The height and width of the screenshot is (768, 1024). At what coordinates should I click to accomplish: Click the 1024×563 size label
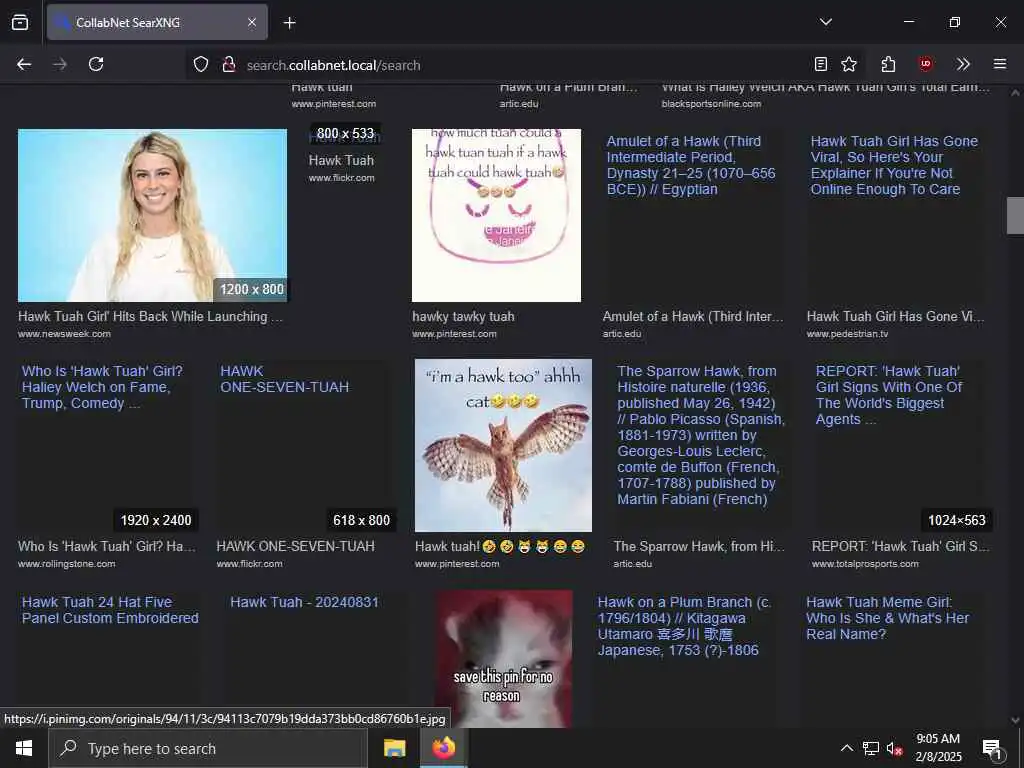coord(957,520)
